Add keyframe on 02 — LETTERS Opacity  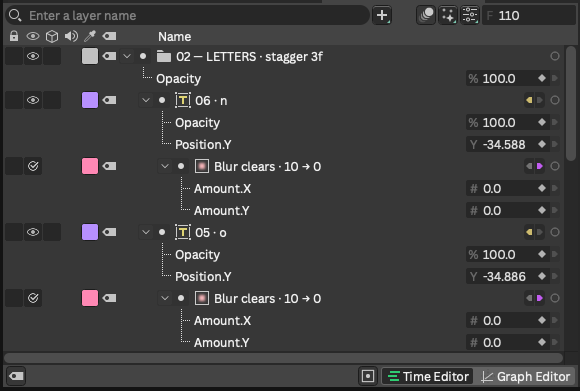tap(542, 78)
